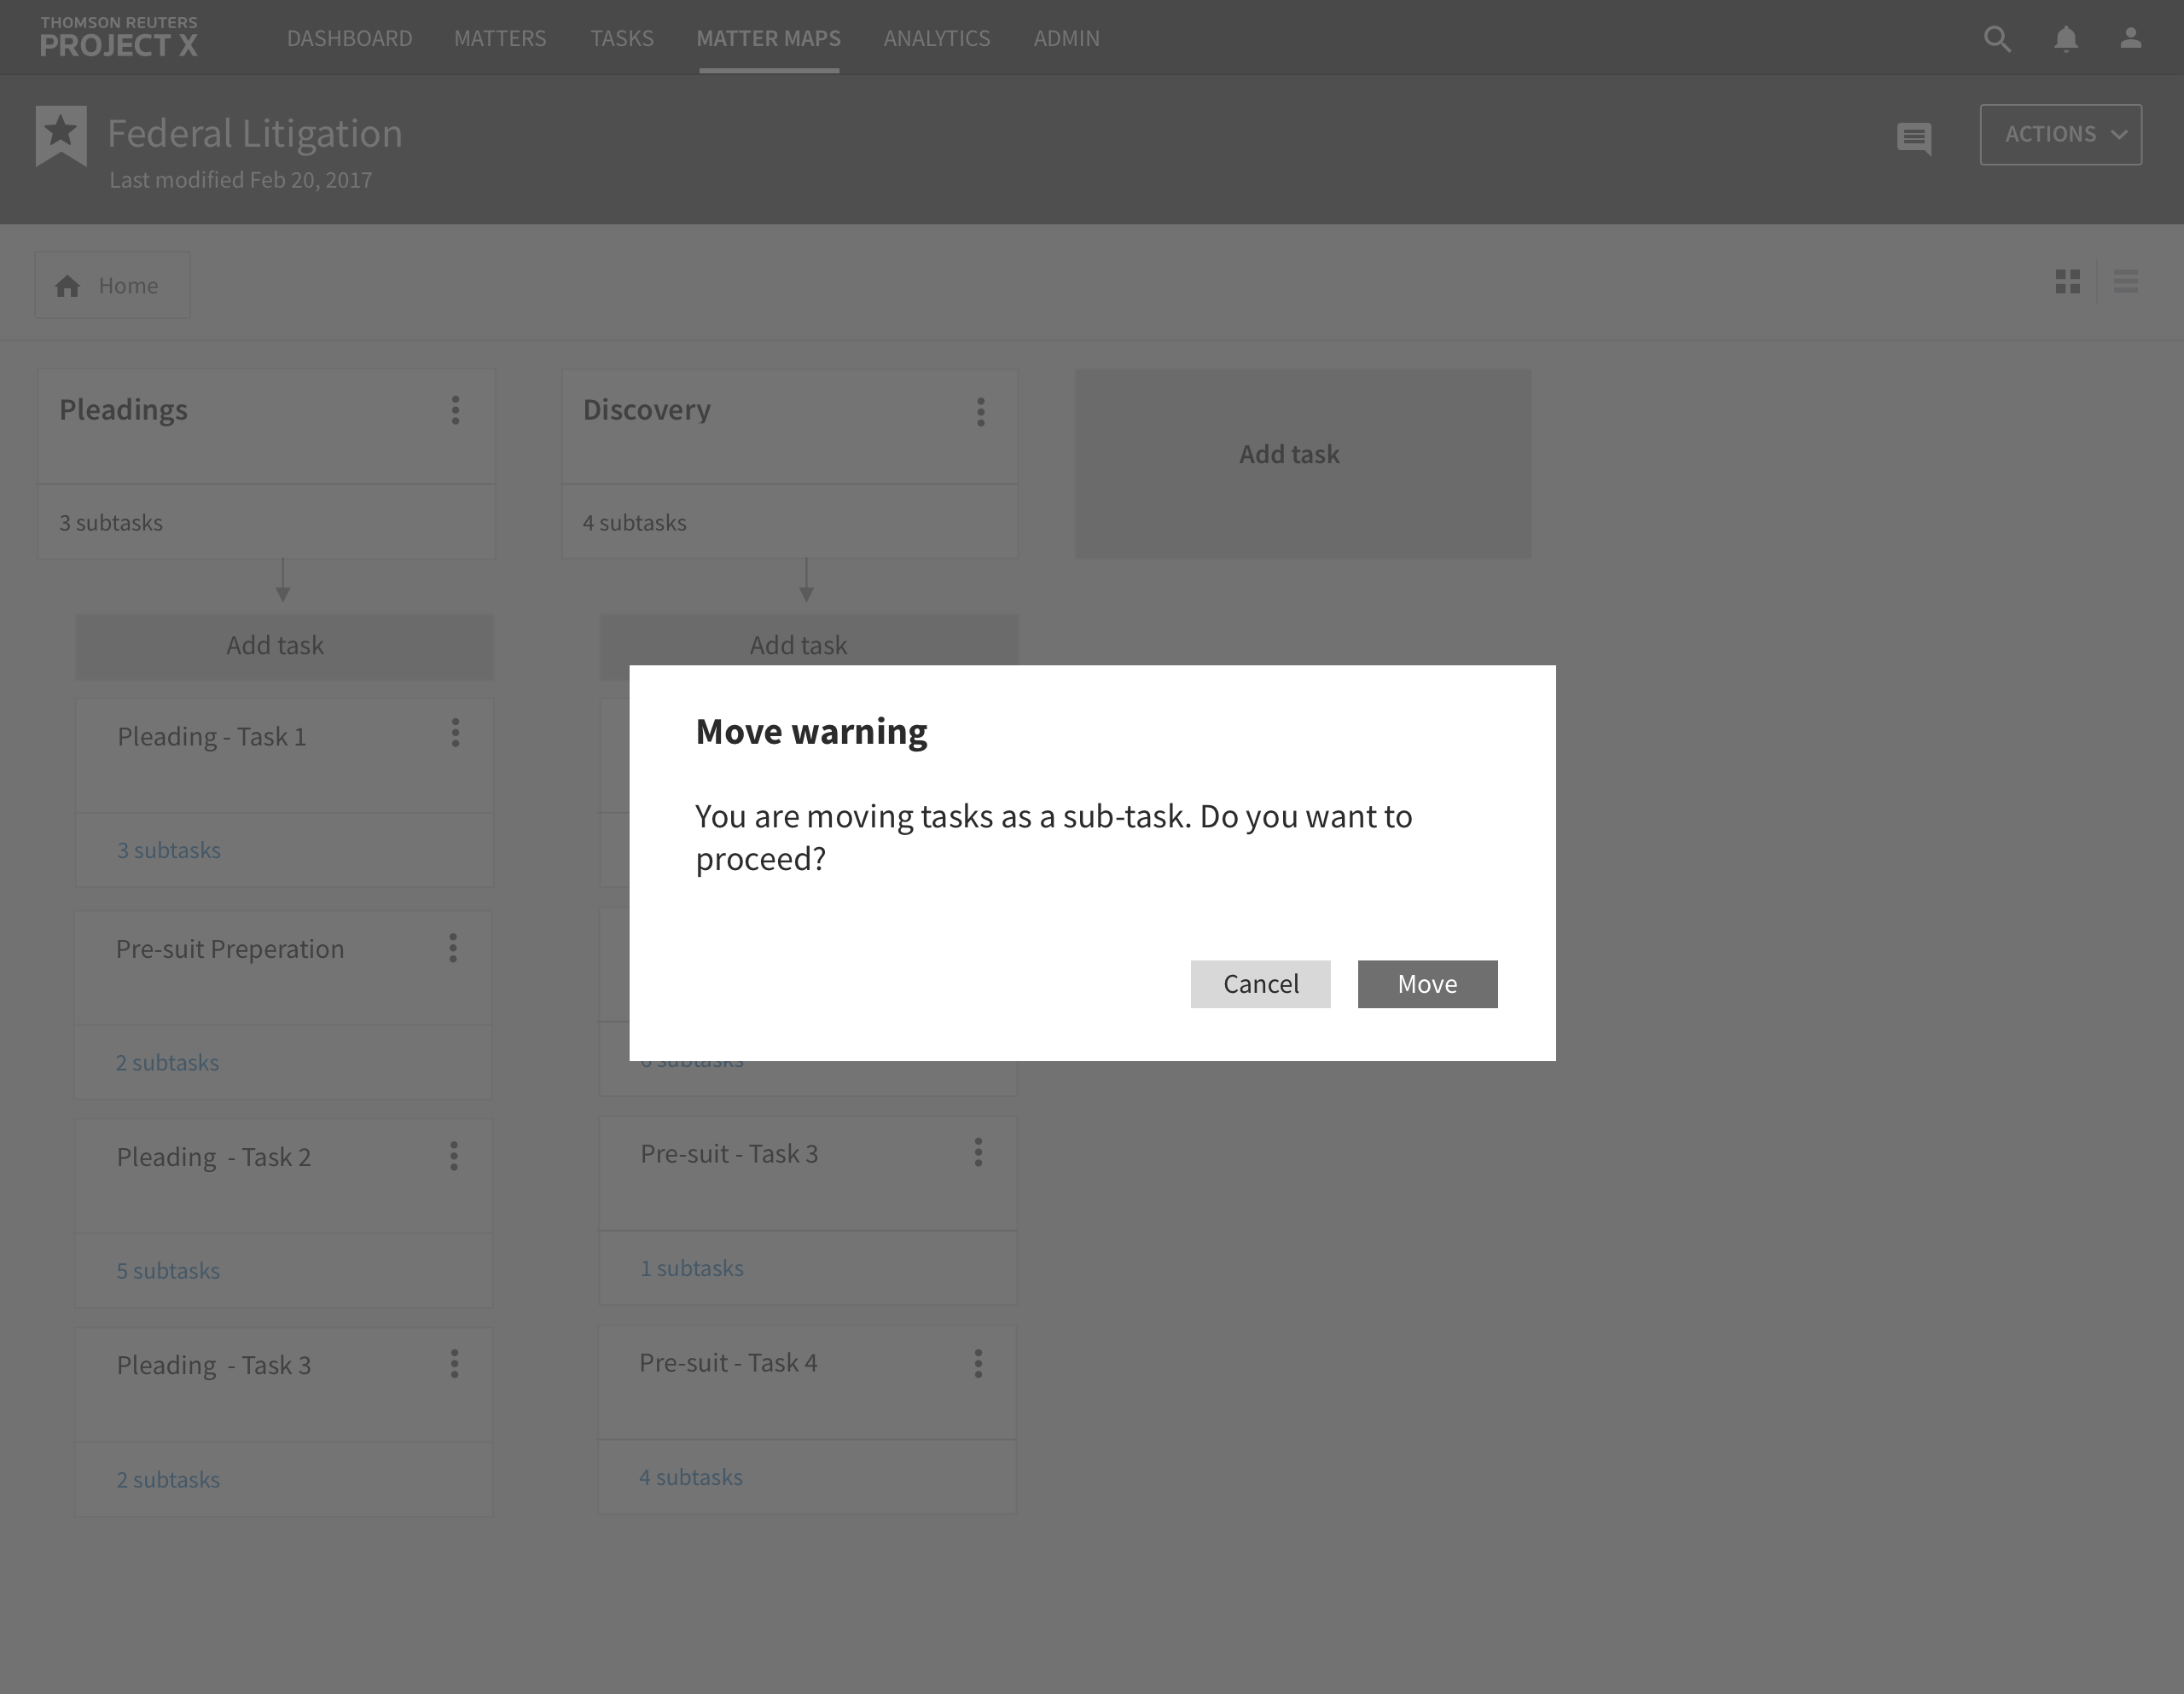The height and width of the screenshot is (1694, 2184).
Task: Expand 5 subtasks under Pleading - Task 2
Action: coord(168,1271)
